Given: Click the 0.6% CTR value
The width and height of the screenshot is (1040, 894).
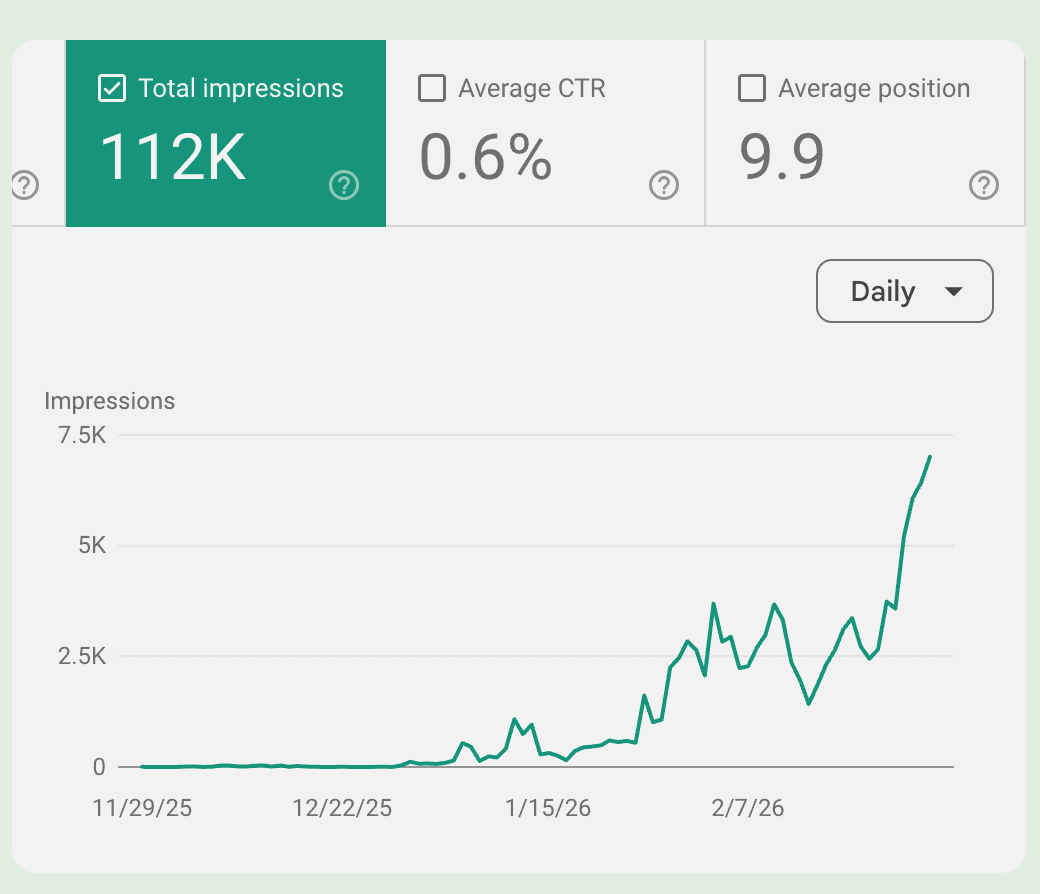Looking at the screenshot, I should (486, 157).
